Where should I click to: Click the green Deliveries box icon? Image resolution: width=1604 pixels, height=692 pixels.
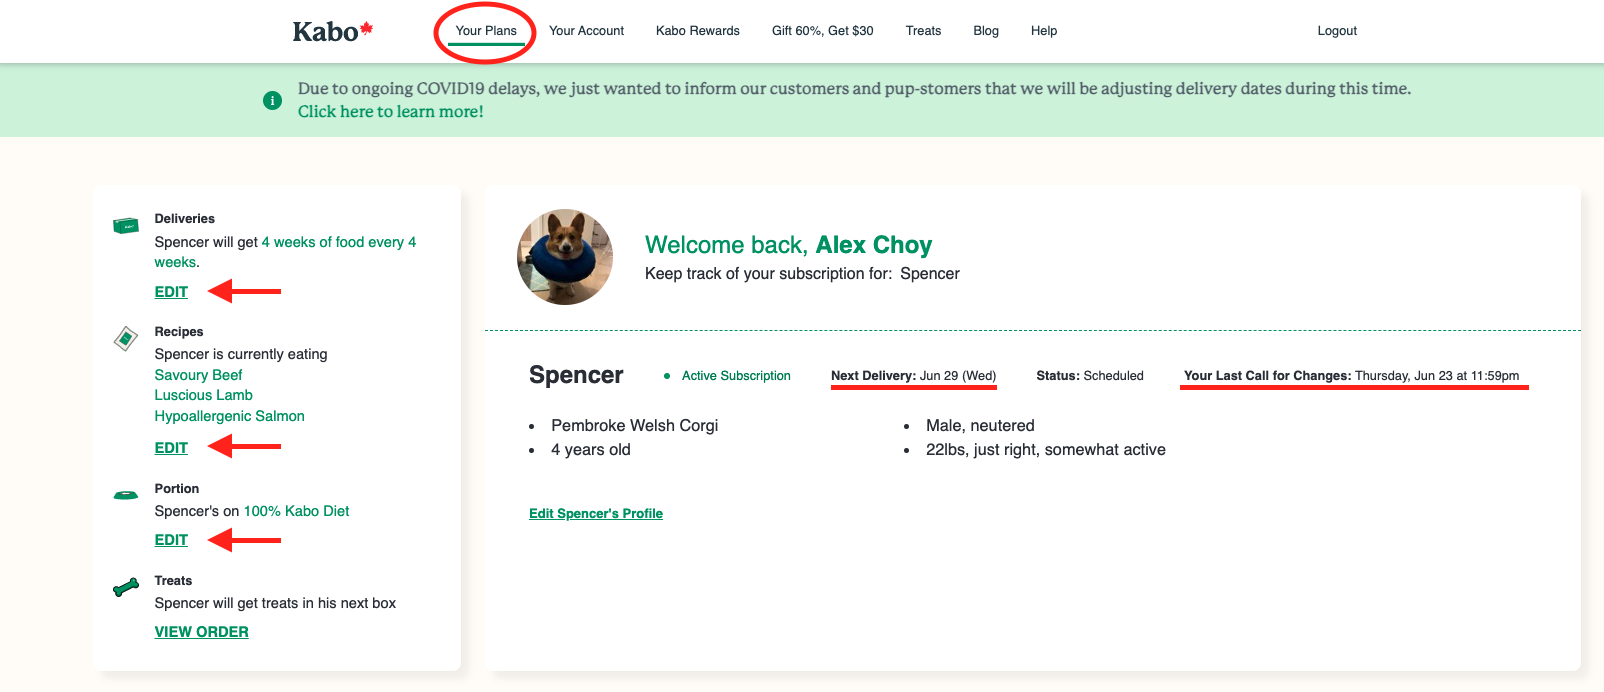point(126,226)
